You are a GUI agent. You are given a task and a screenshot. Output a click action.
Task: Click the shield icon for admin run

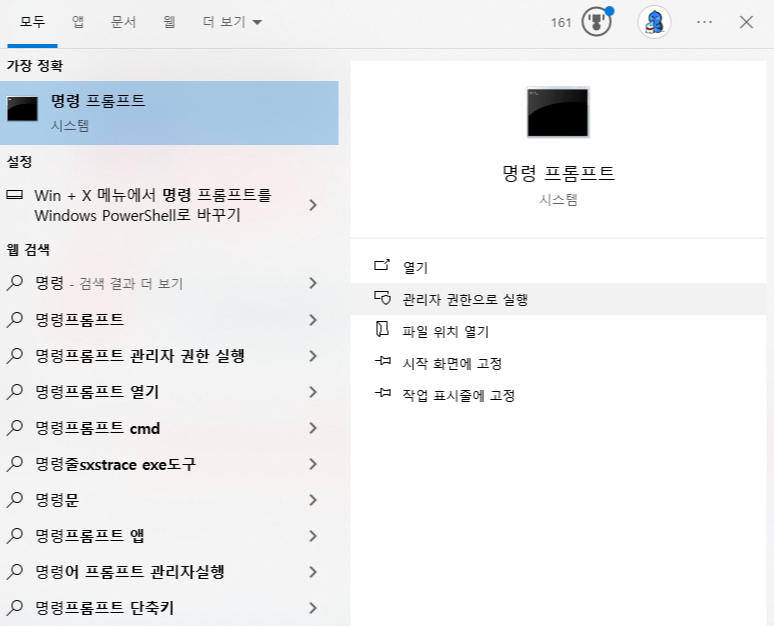click(x=382, y=298)
